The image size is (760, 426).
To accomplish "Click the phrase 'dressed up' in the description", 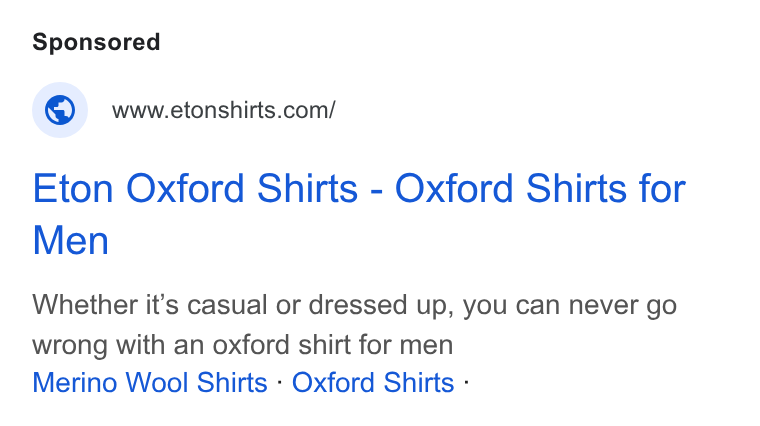I will click(x=381, y=306).
